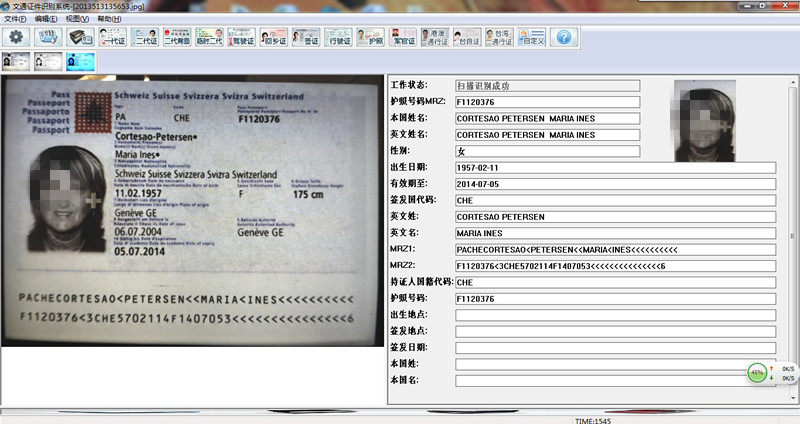
Task: Click the scanned Swiss passport image
Action: pos(192,211)
